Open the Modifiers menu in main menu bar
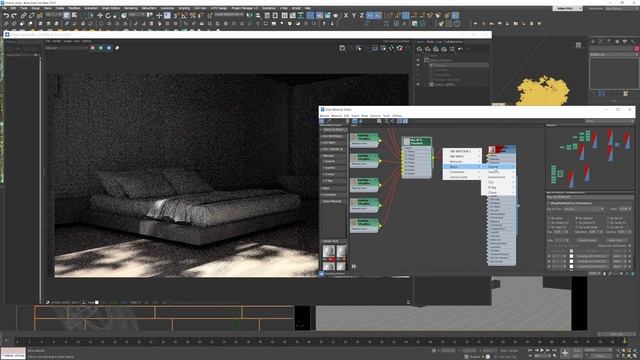The width and height of the screenshot is (640, 360). [74, 8]
